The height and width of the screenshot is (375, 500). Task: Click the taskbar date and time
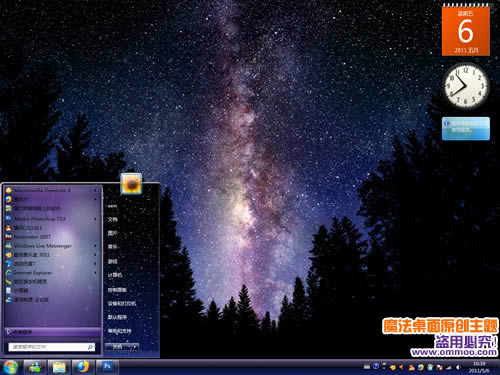479,367
